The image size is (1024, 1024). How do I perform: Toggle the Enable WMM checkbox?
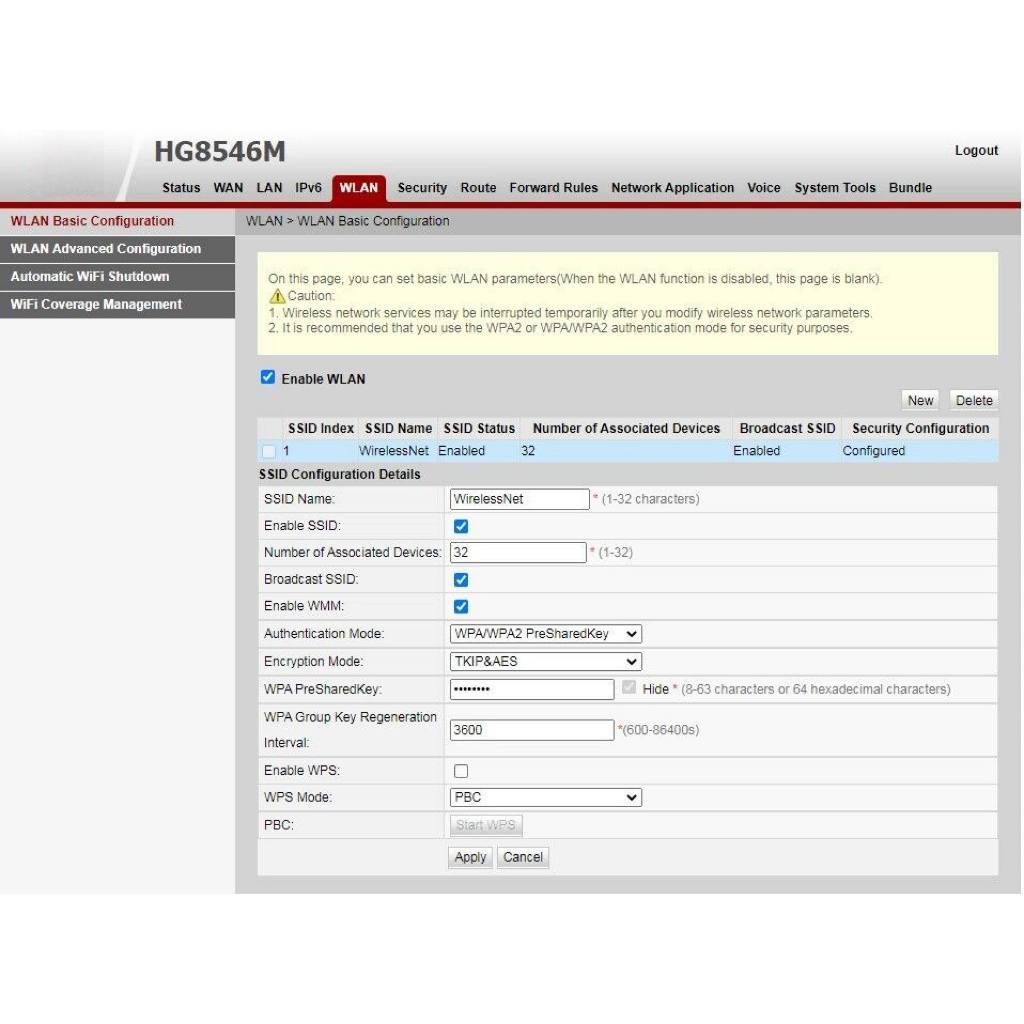point(461,607)
